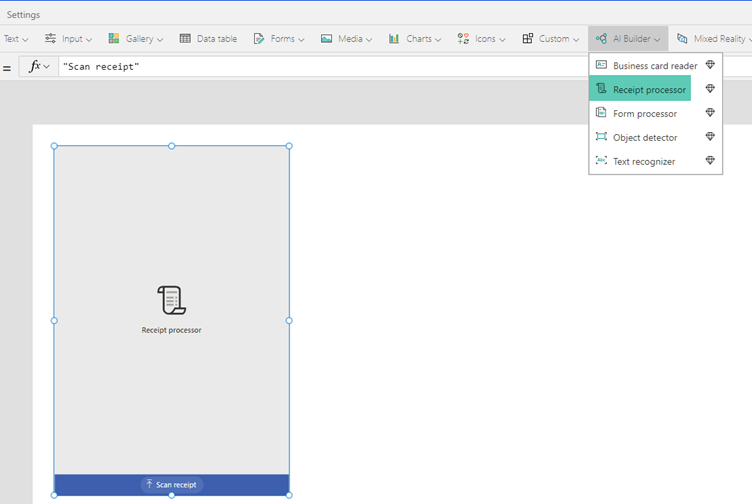Click the Media image icon

click(x=327, y=38)
